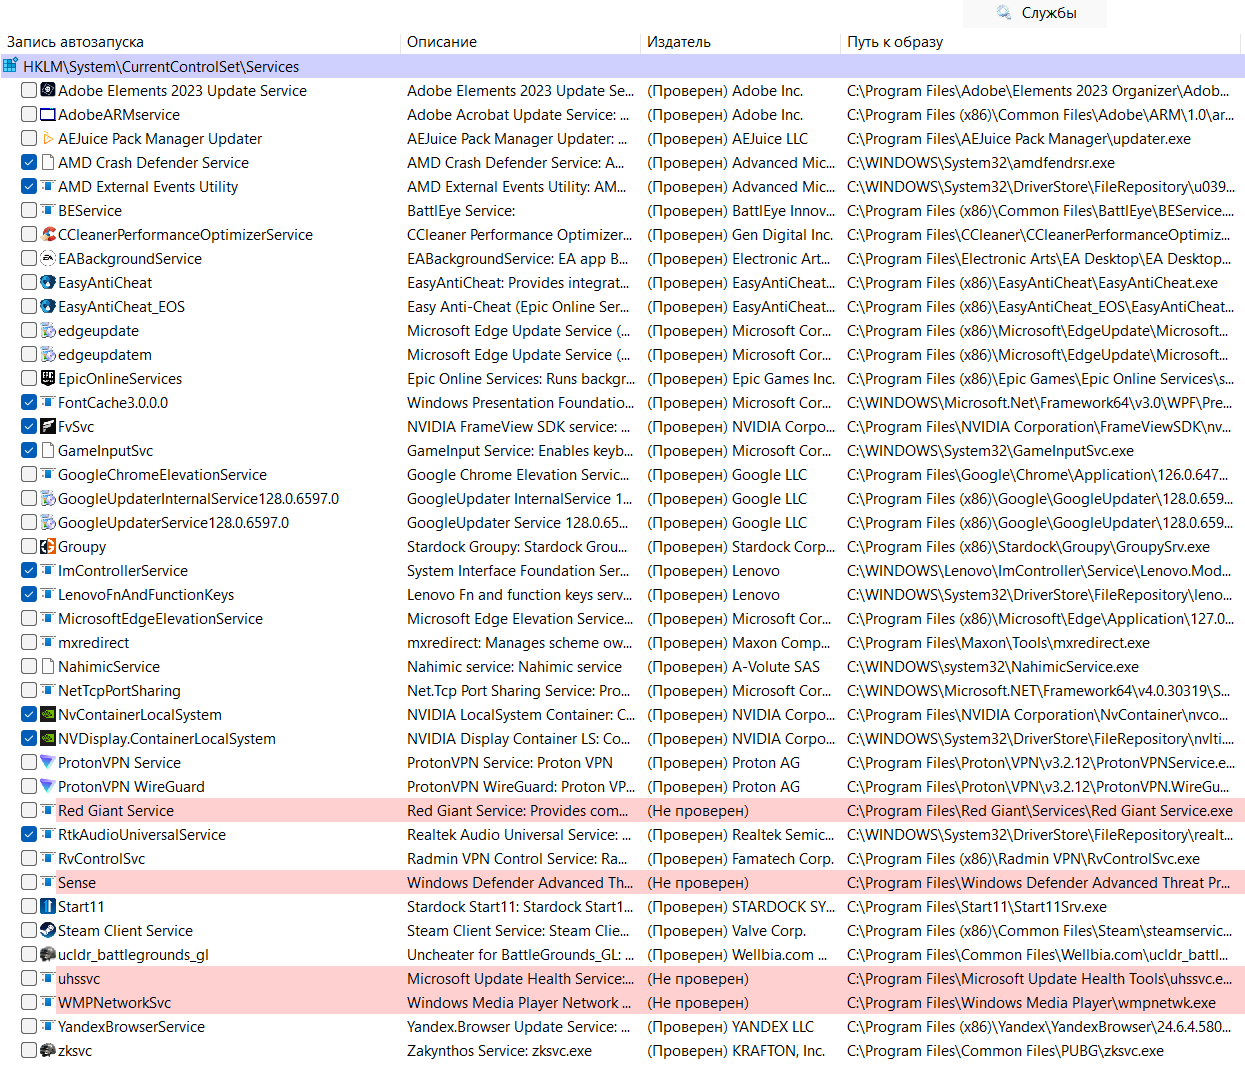Click the CCleanerPerformanceOptimizerService icon
Viewport: 1245px width, 1068px height.
click(47, 234)
